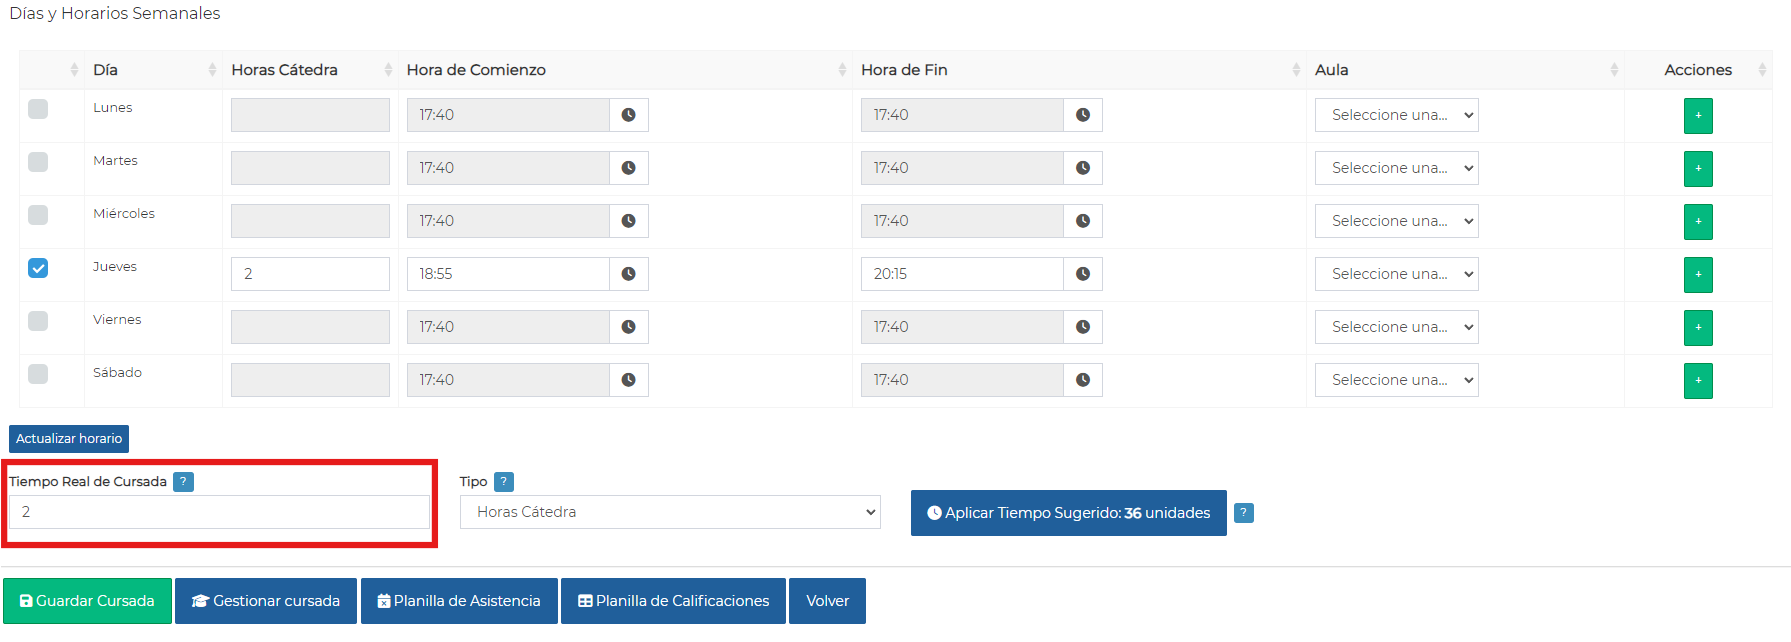Click help icon beside Aplicar Tiempo Sugerido

[1243, 513]
